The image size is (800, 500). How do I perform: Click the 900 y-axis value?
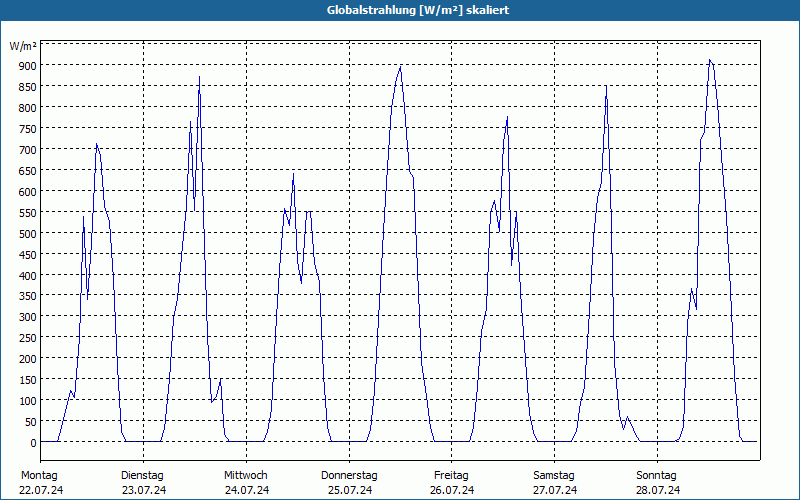pyautogui.click(x=28, y=66)
